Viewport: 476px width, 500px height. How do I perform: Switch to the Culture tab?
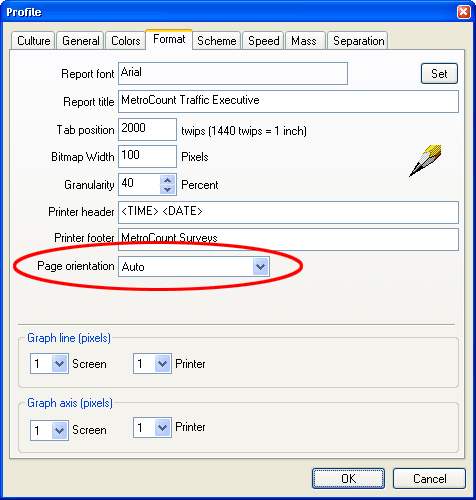coord(33,41)
